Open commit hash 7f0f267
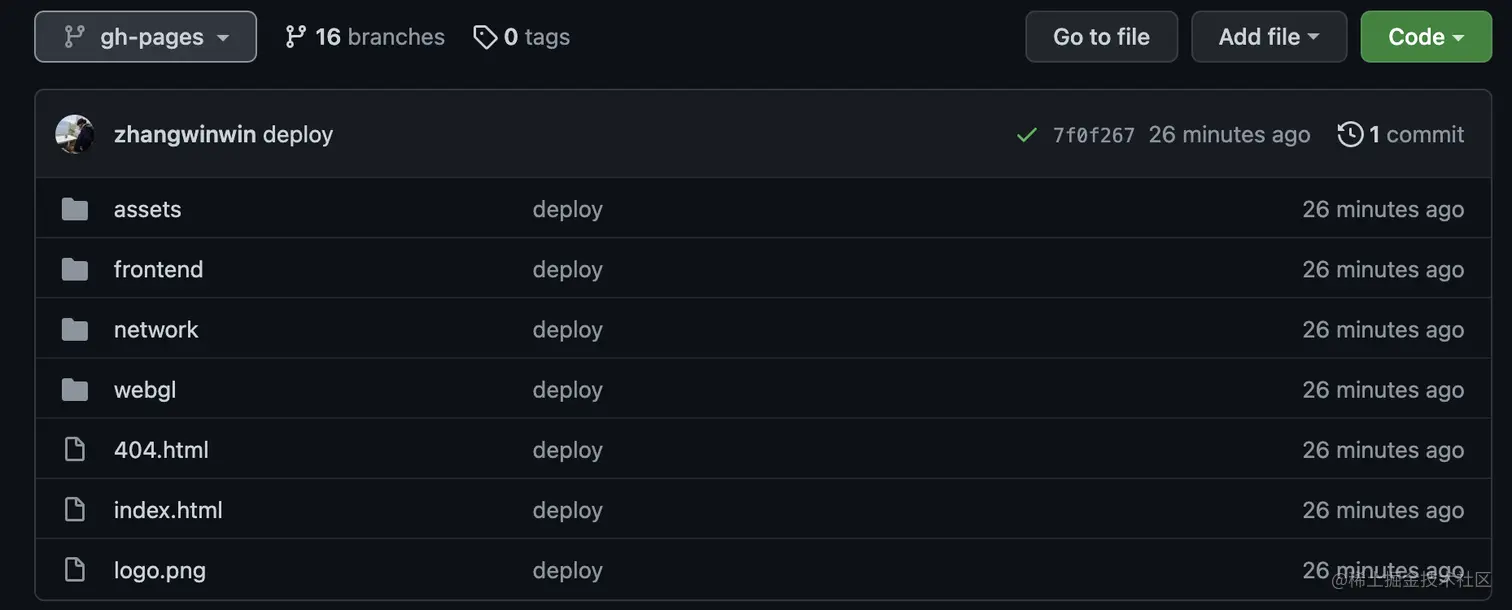 point(1094,135)
